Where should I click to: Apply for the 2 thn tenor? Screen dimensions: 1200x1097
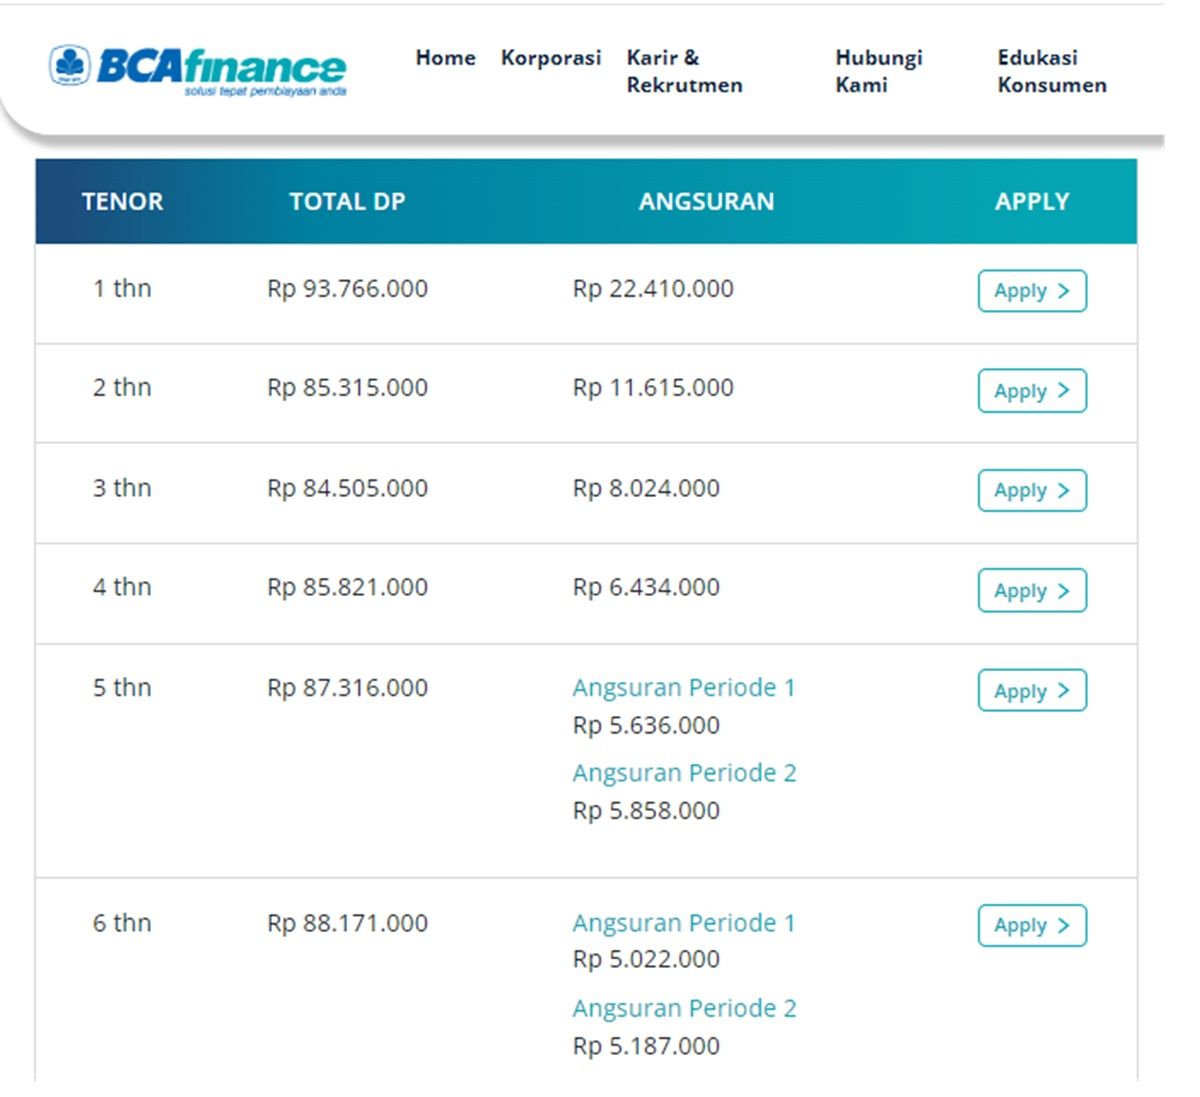click(1032, 391)
